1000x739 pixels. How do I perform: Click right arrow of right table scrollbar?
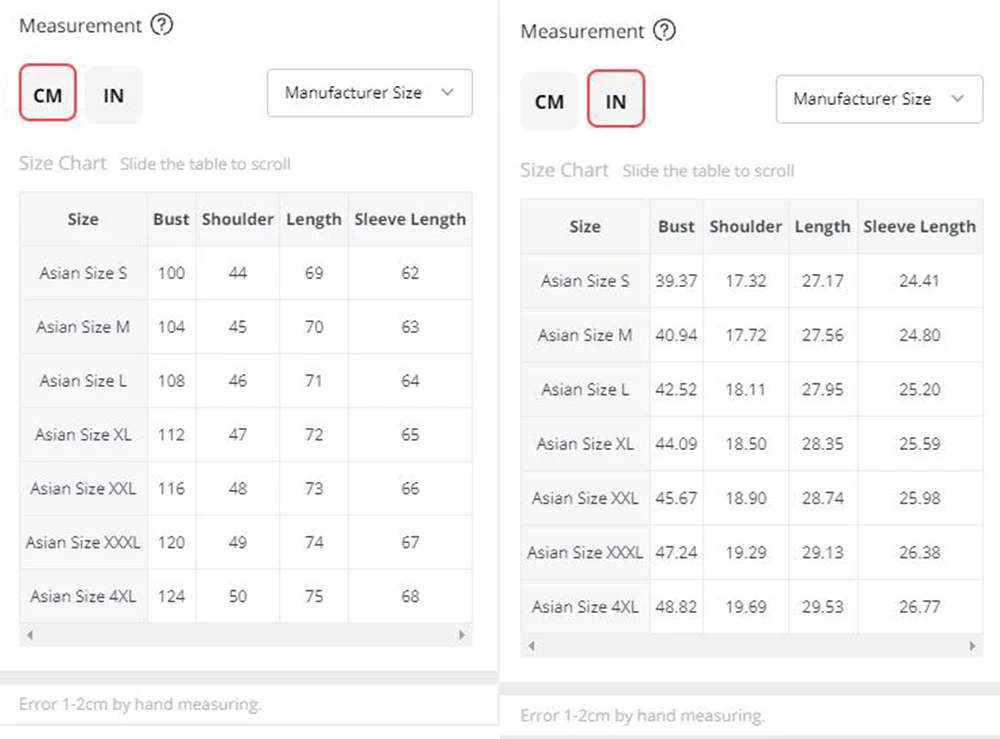pyautogui.click(x=972, y=646)
